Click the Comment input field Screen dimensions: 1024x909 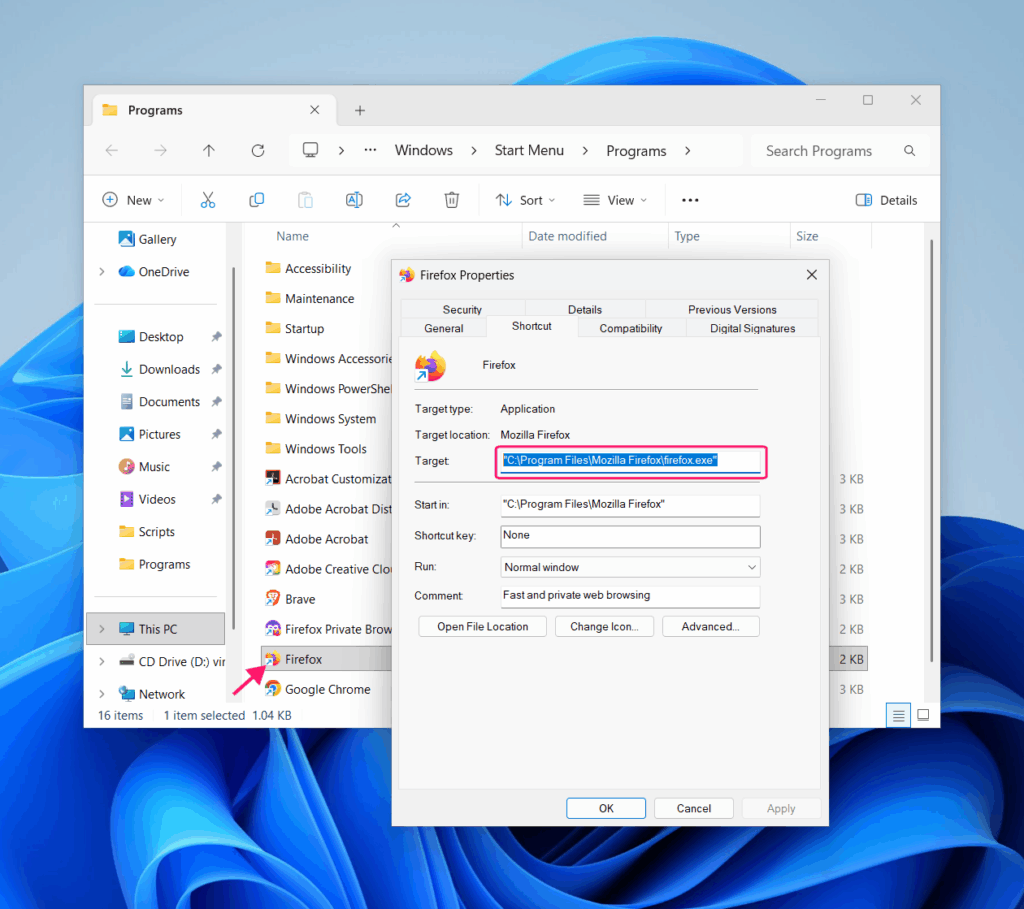[630, 596]
